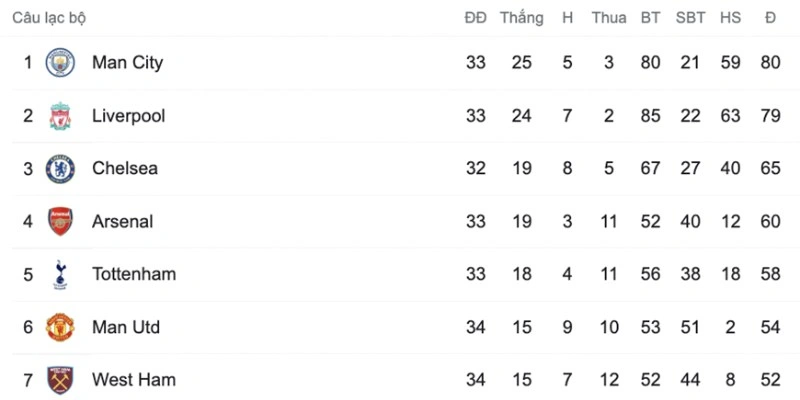Click the Thắng column header

pos(522,18)
